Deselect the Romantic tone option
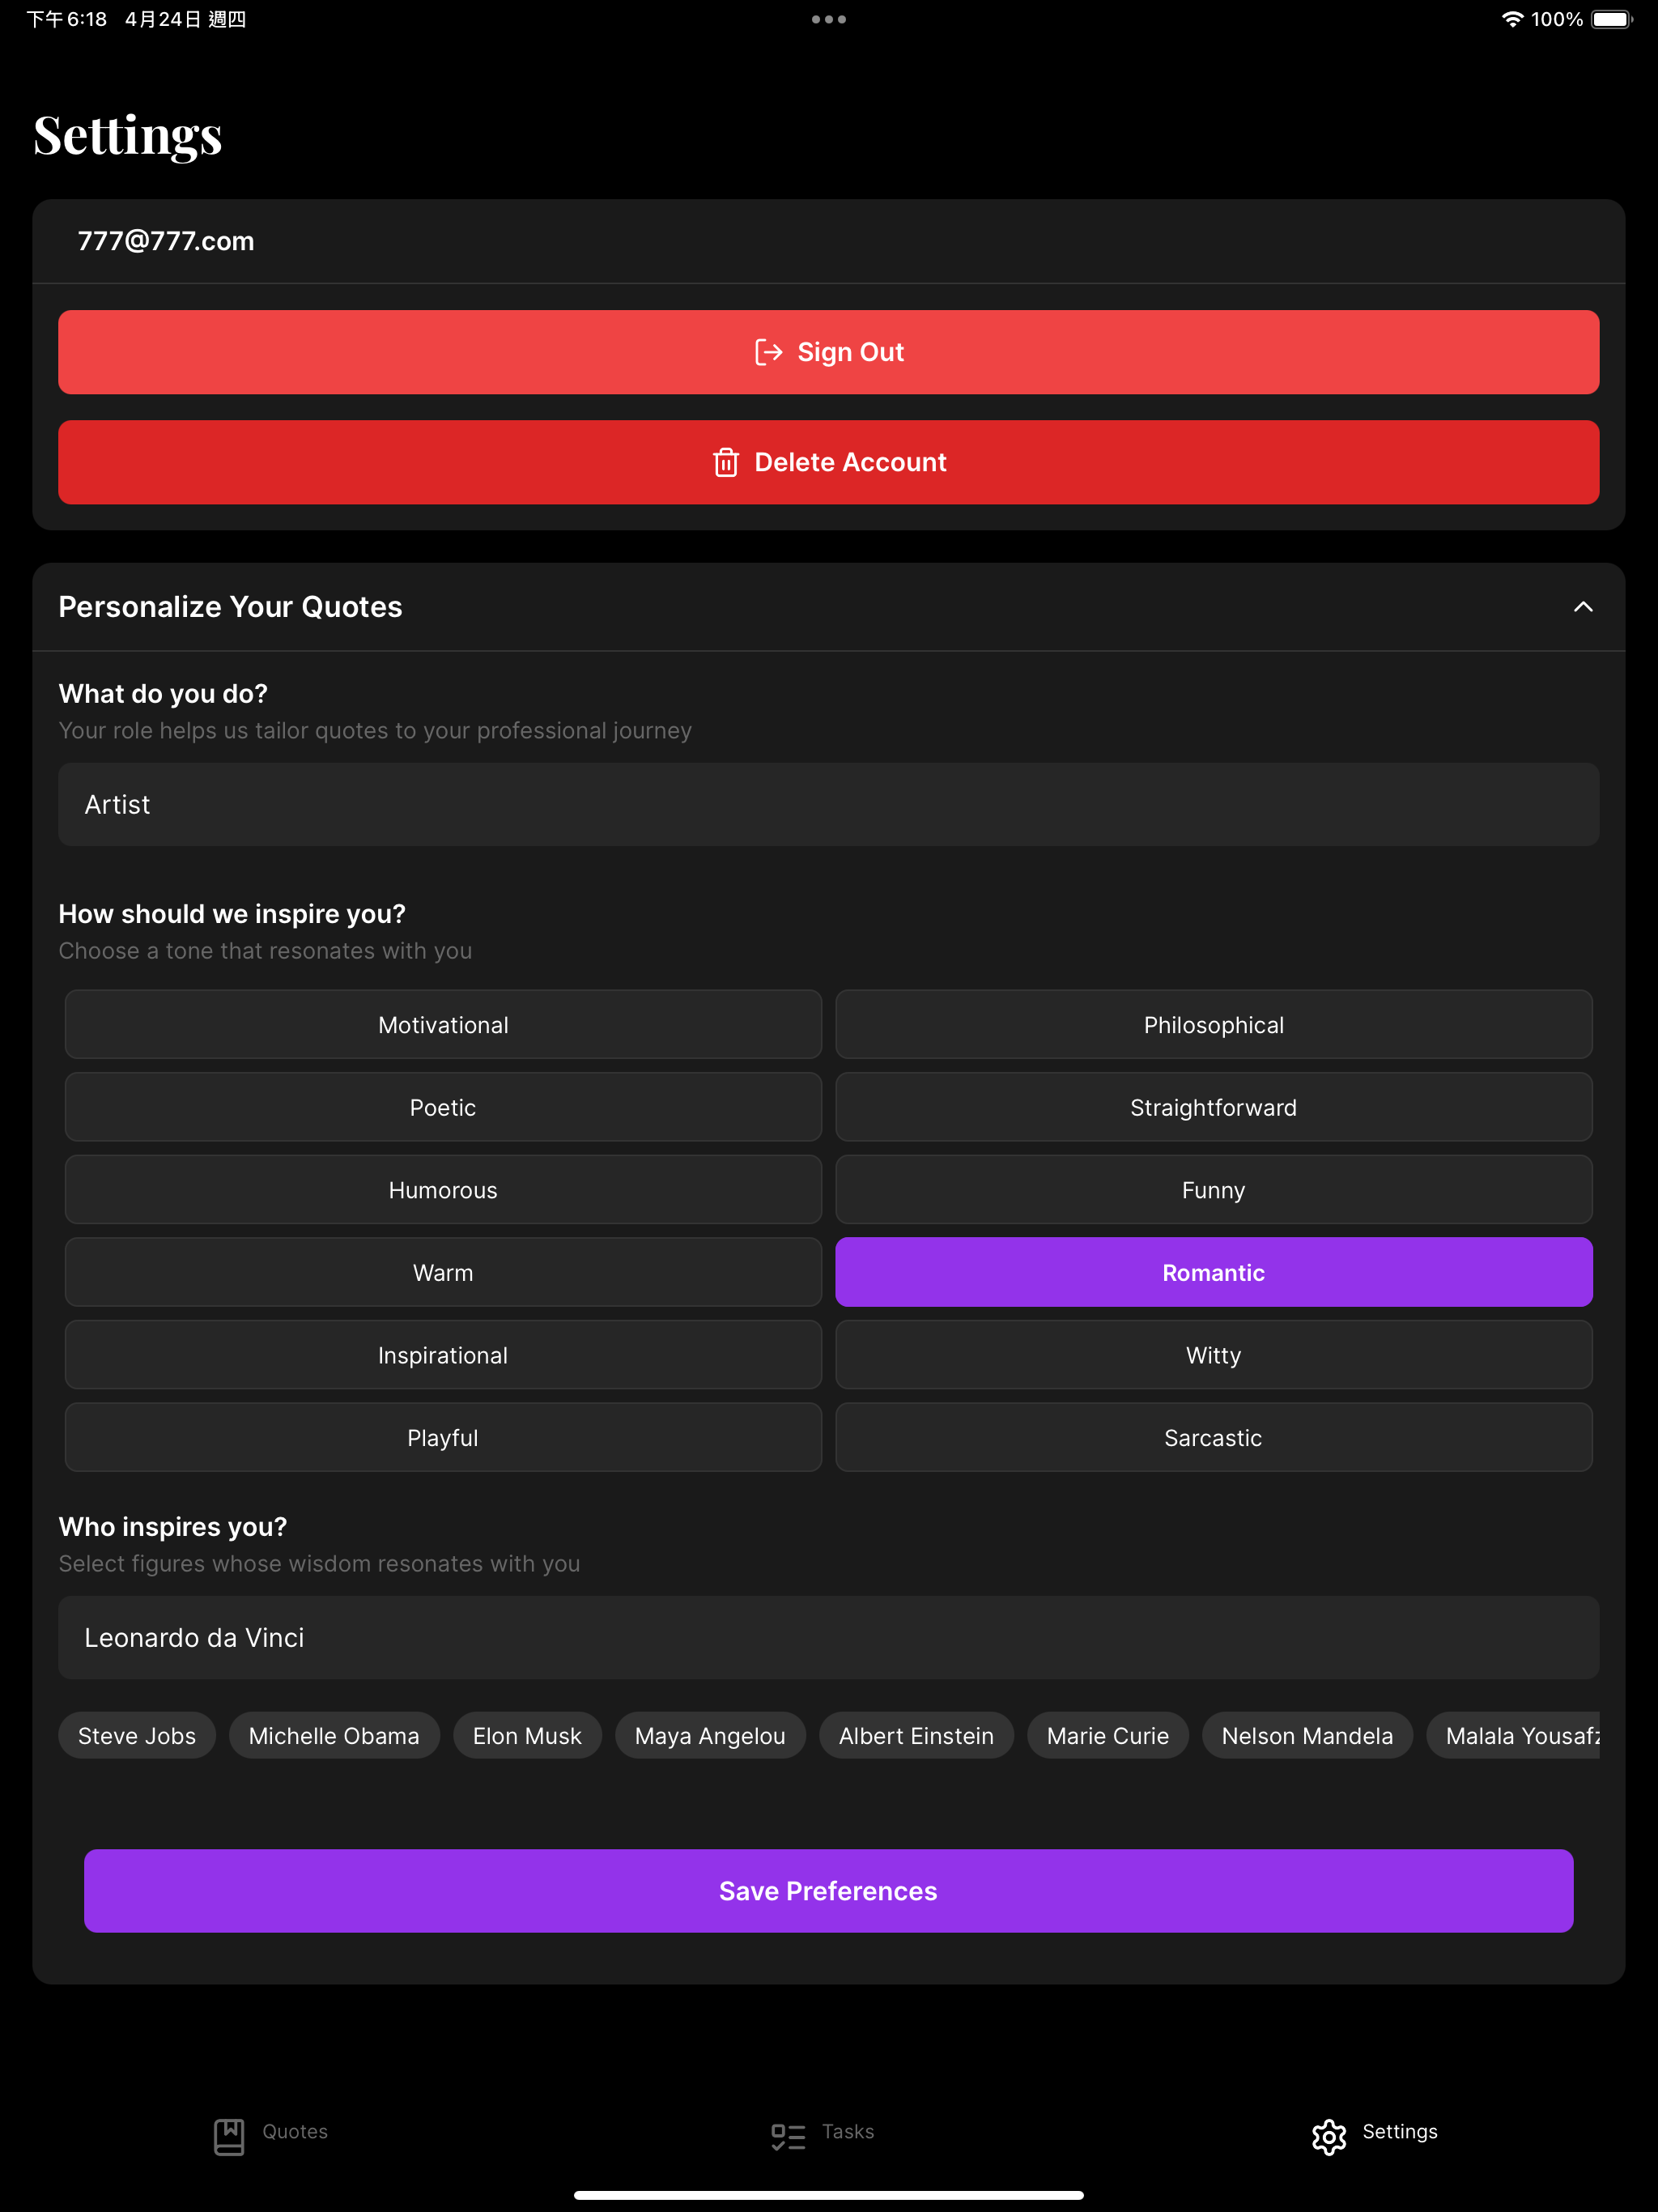1658x2212 pixels. tap(1213, 1272)
